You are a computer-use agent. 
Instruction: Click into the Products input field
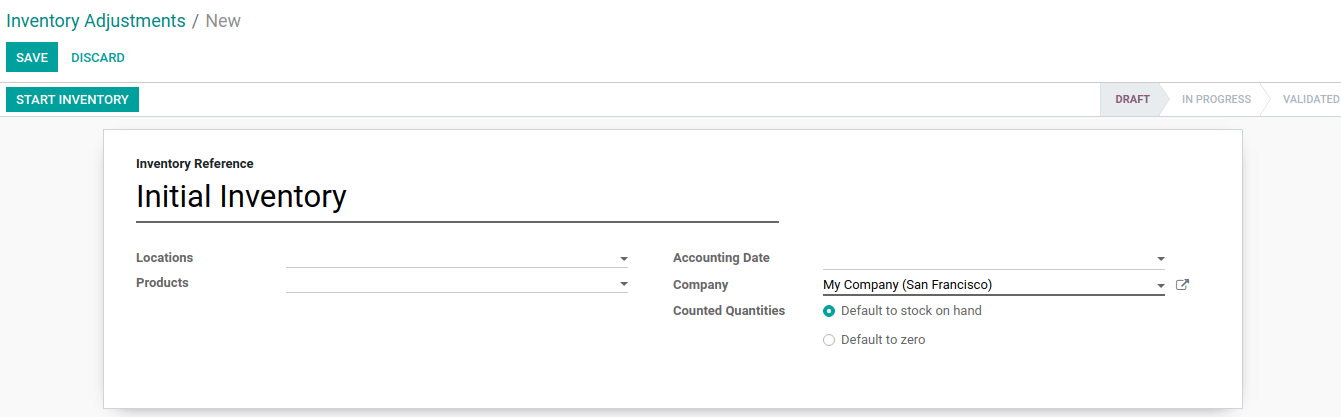[x=450, y=283]
